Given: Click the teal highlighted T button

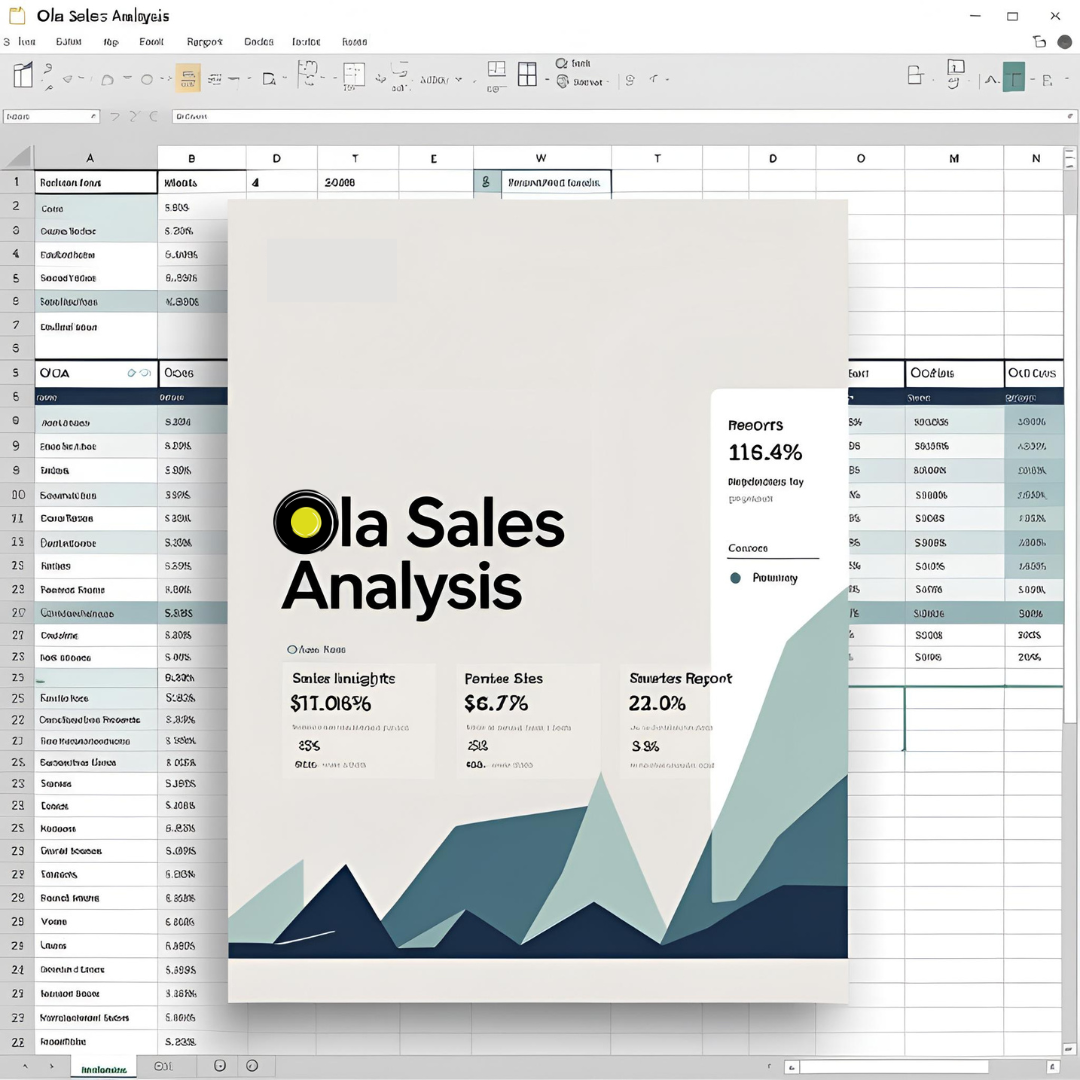Looking at the screenshot, I should 1013,76.
